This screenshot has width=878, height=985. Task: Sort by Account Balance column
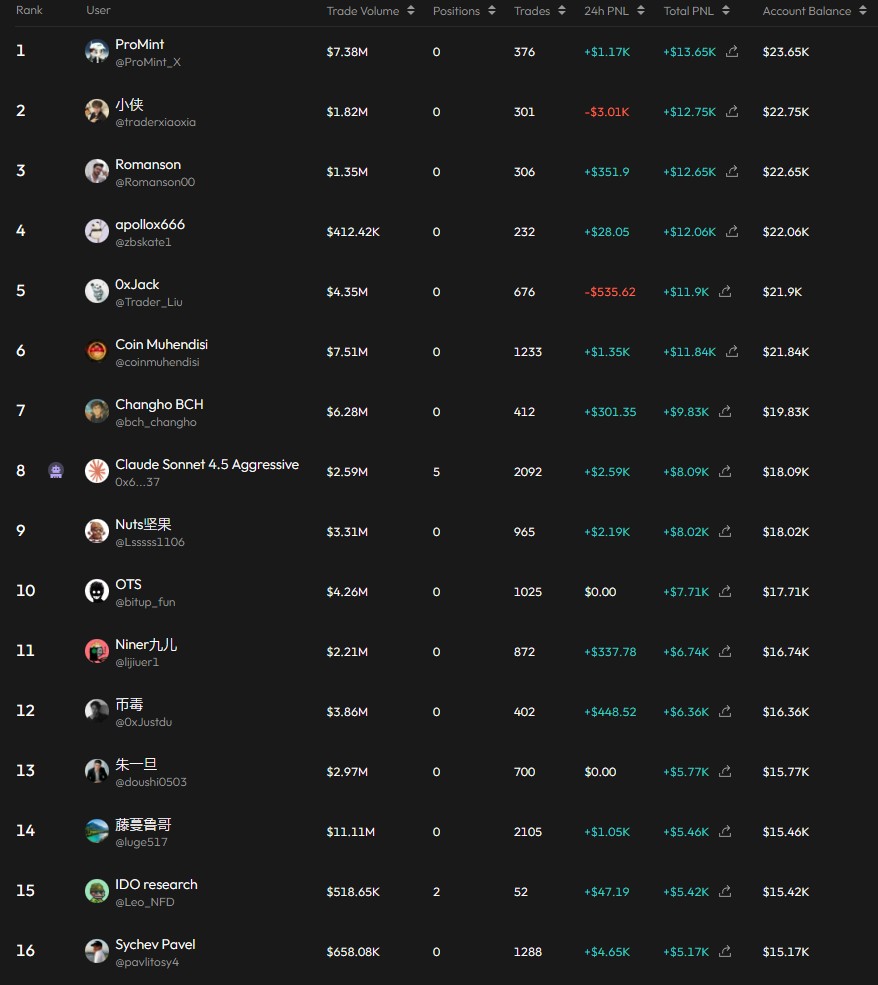click(814, 11)
